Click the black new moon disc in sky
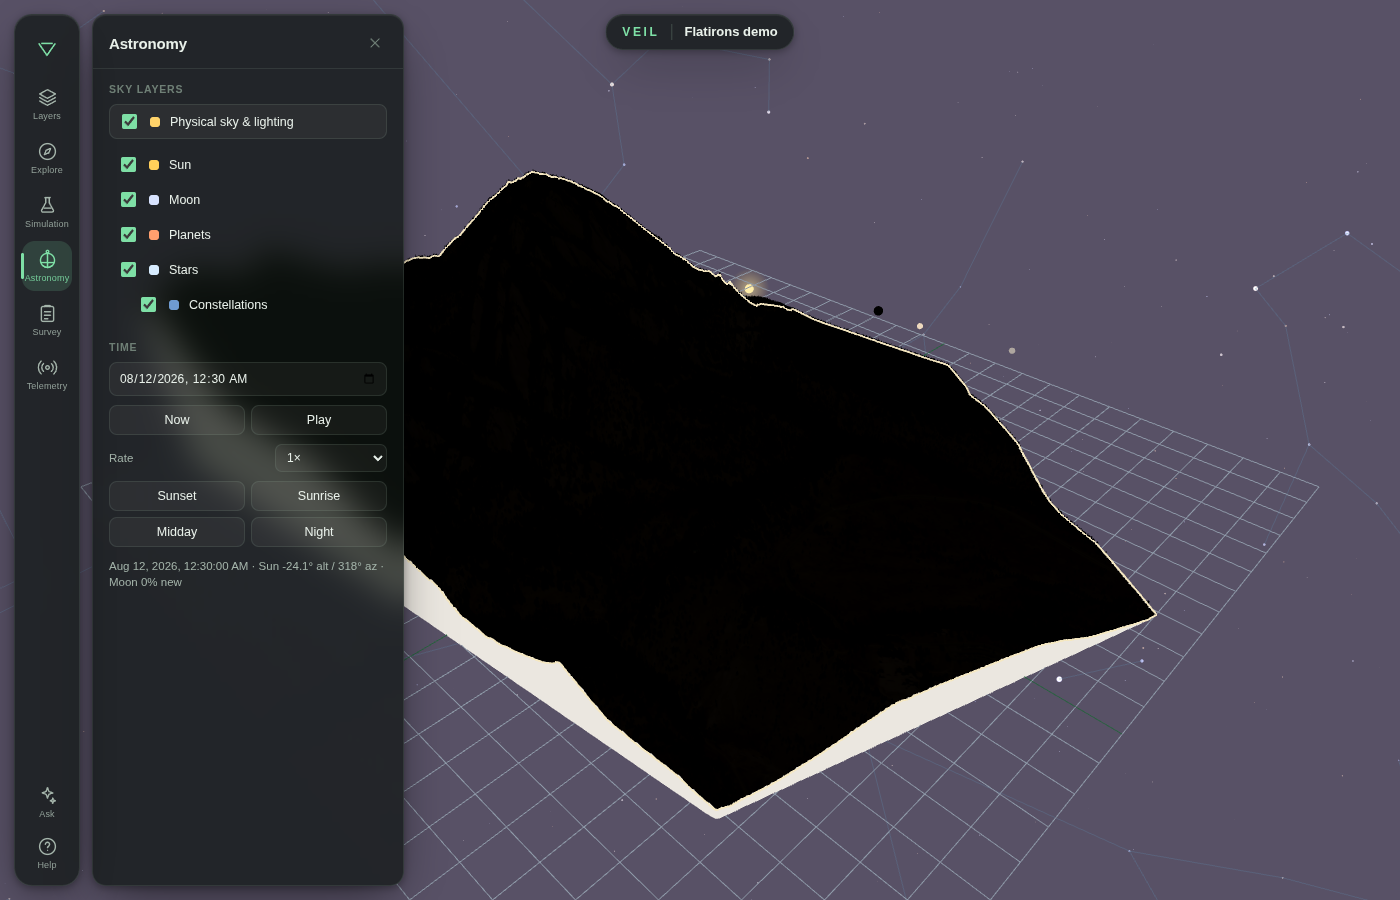The width and height of the screenshot is (1400, 900). [878, 311]
